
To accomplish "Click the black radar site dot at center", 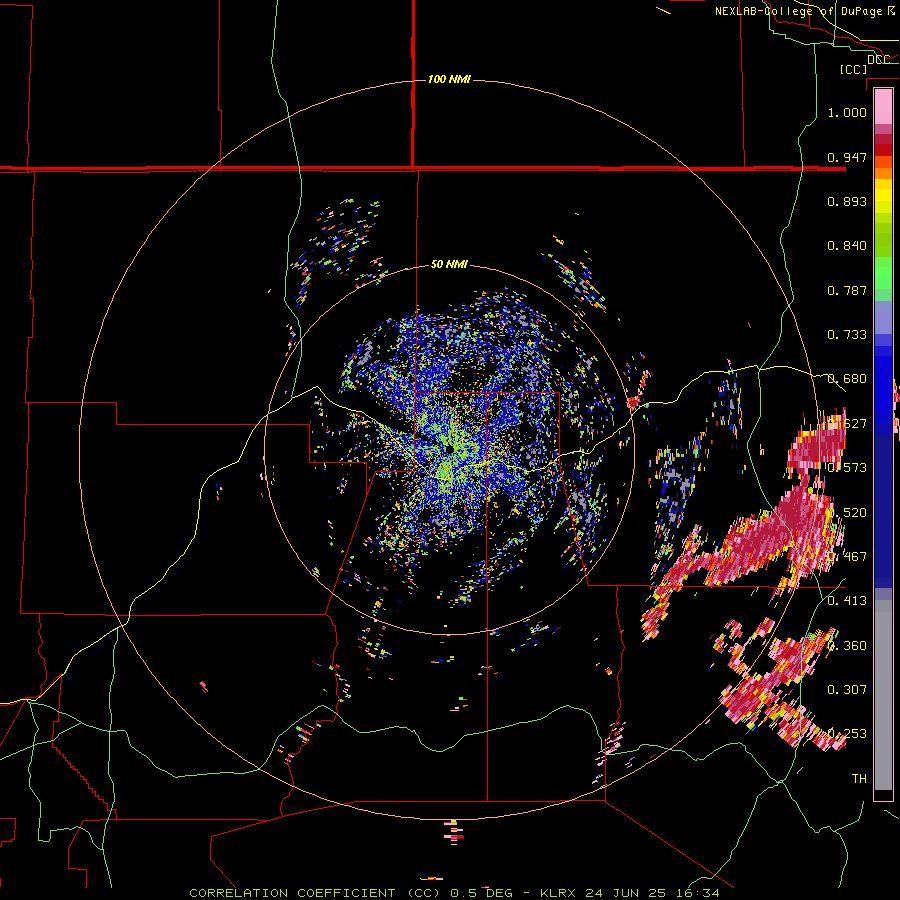I will coord(449,449).
